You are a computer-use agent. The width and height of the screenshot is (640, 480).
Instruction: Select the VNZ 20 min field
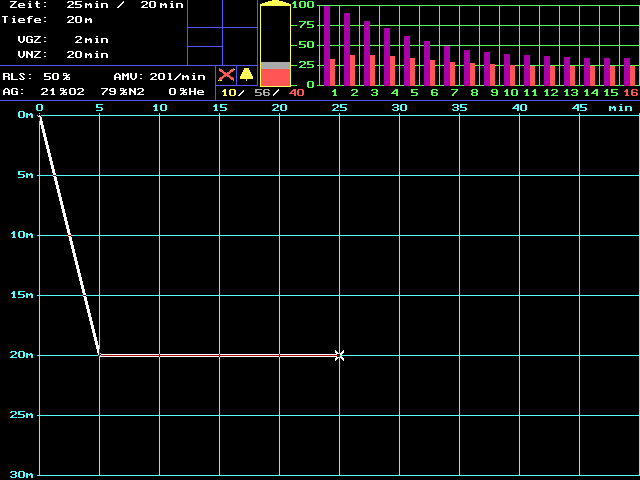pyautogui.click(x=87, y=54)
